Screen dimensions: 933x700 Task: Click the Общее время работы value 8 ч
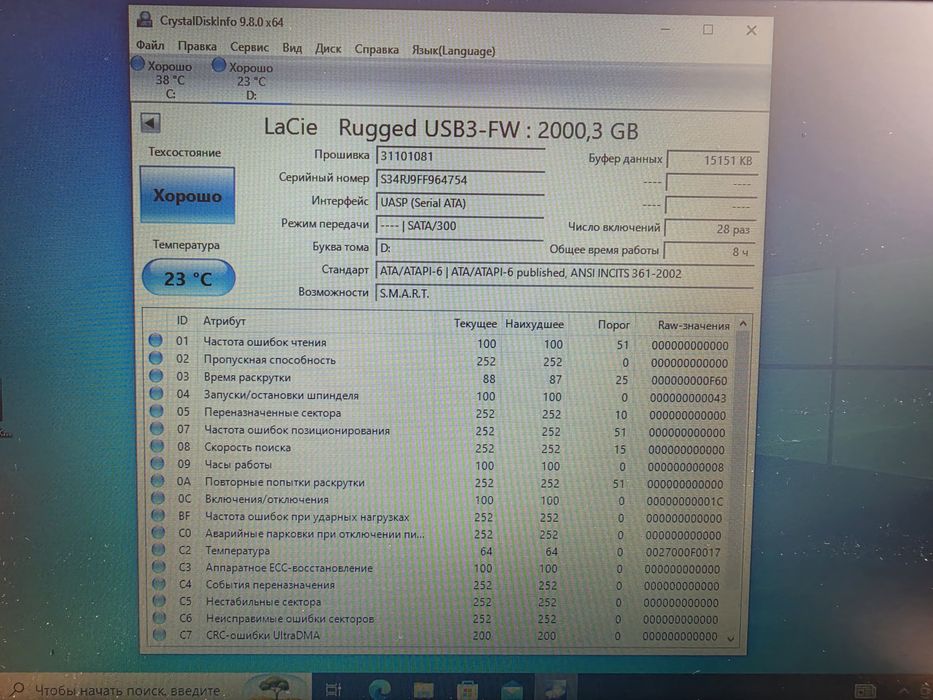(709, 251)
